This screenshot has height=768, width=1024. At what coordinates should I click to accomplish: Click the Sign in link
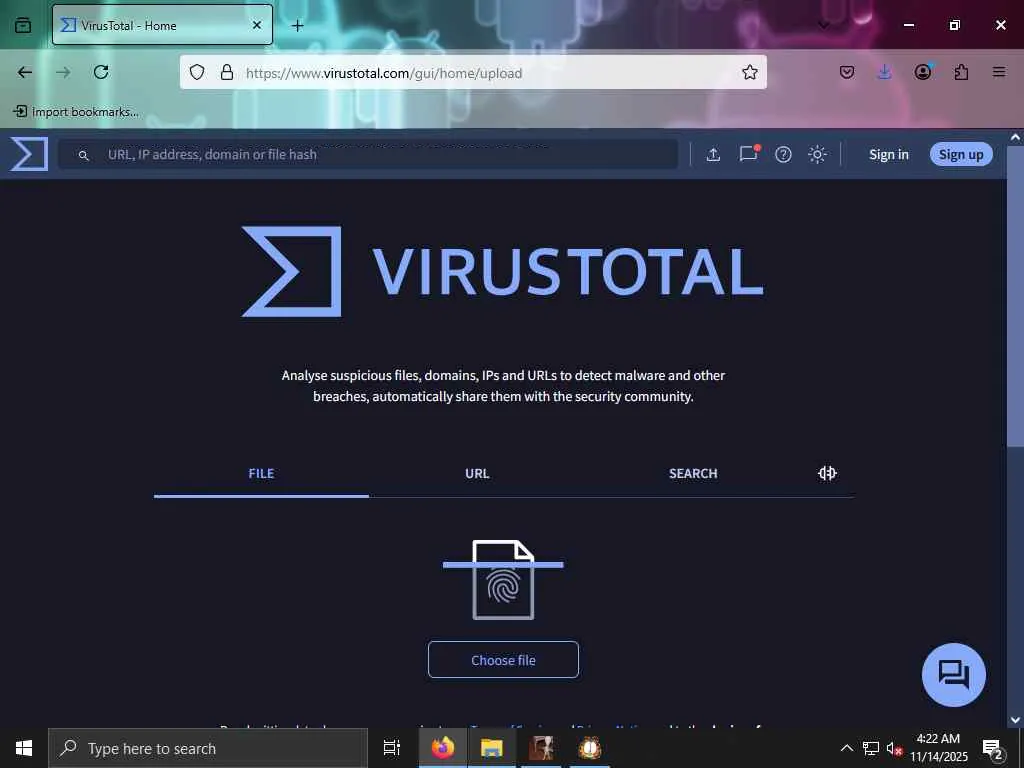tap(888, 154)
